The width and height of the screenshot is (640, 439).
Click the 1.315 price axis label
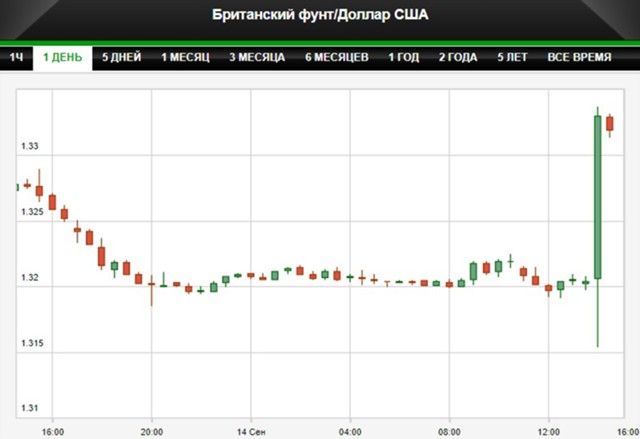click(32, 343)
